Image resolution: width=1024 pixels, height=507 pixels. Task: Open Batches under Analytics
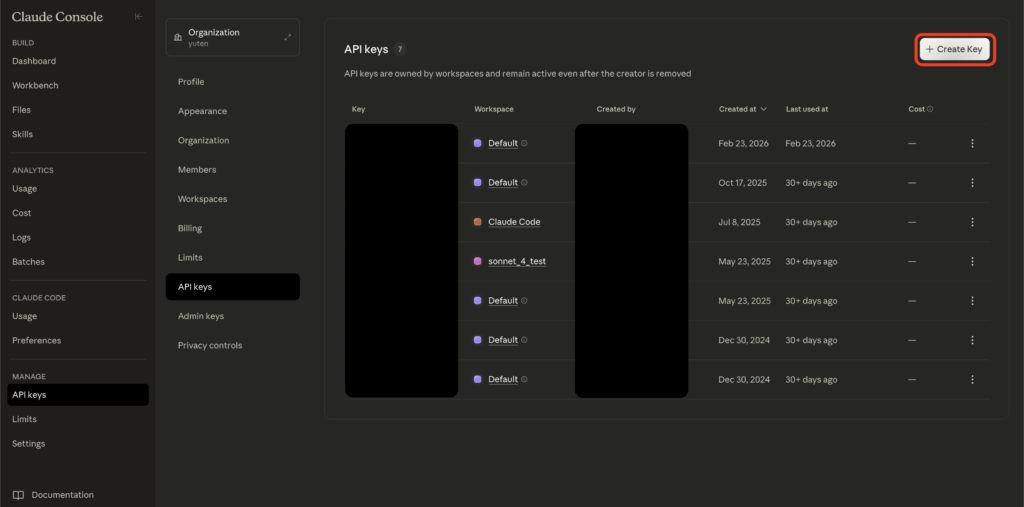(x=28, y=262)
